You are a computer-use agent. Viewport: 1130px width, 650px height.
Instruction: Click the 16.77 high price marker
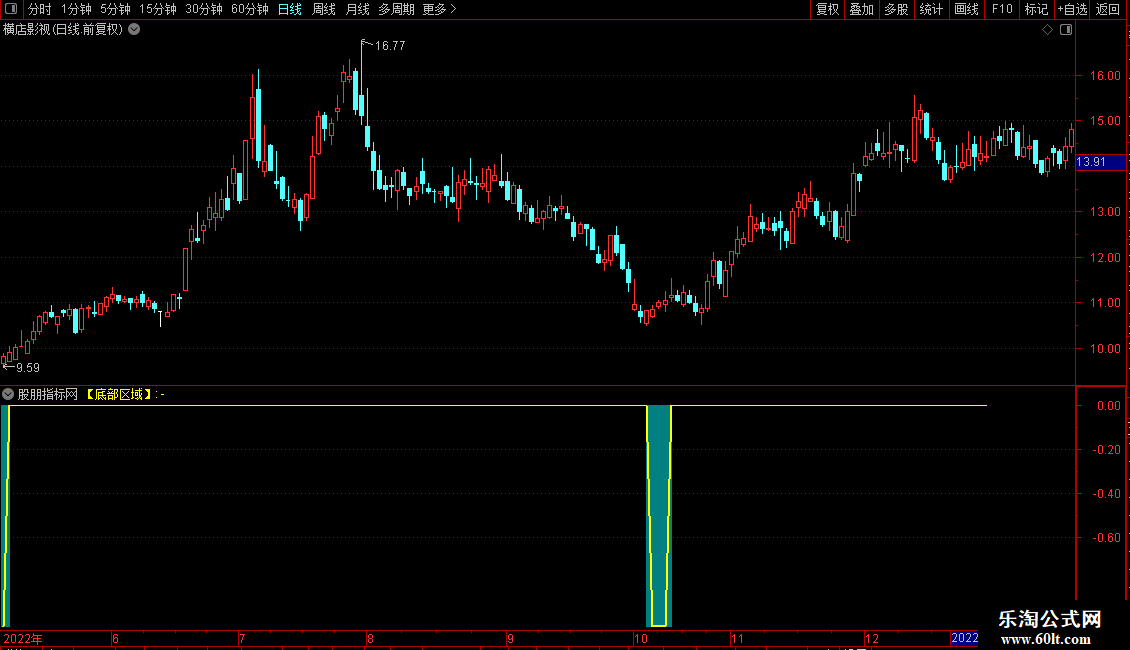(390, 45)
